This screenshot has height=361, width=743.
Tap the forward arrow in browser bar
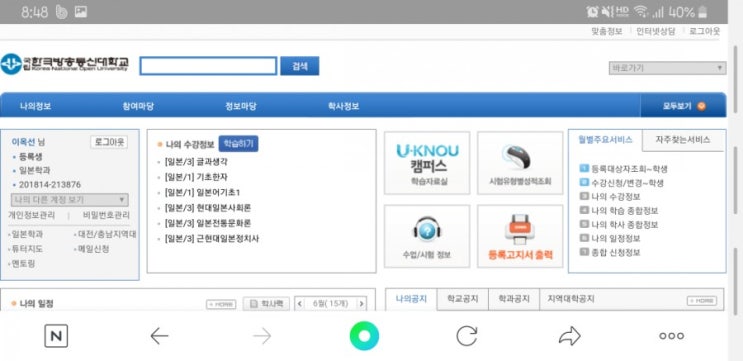262,336
